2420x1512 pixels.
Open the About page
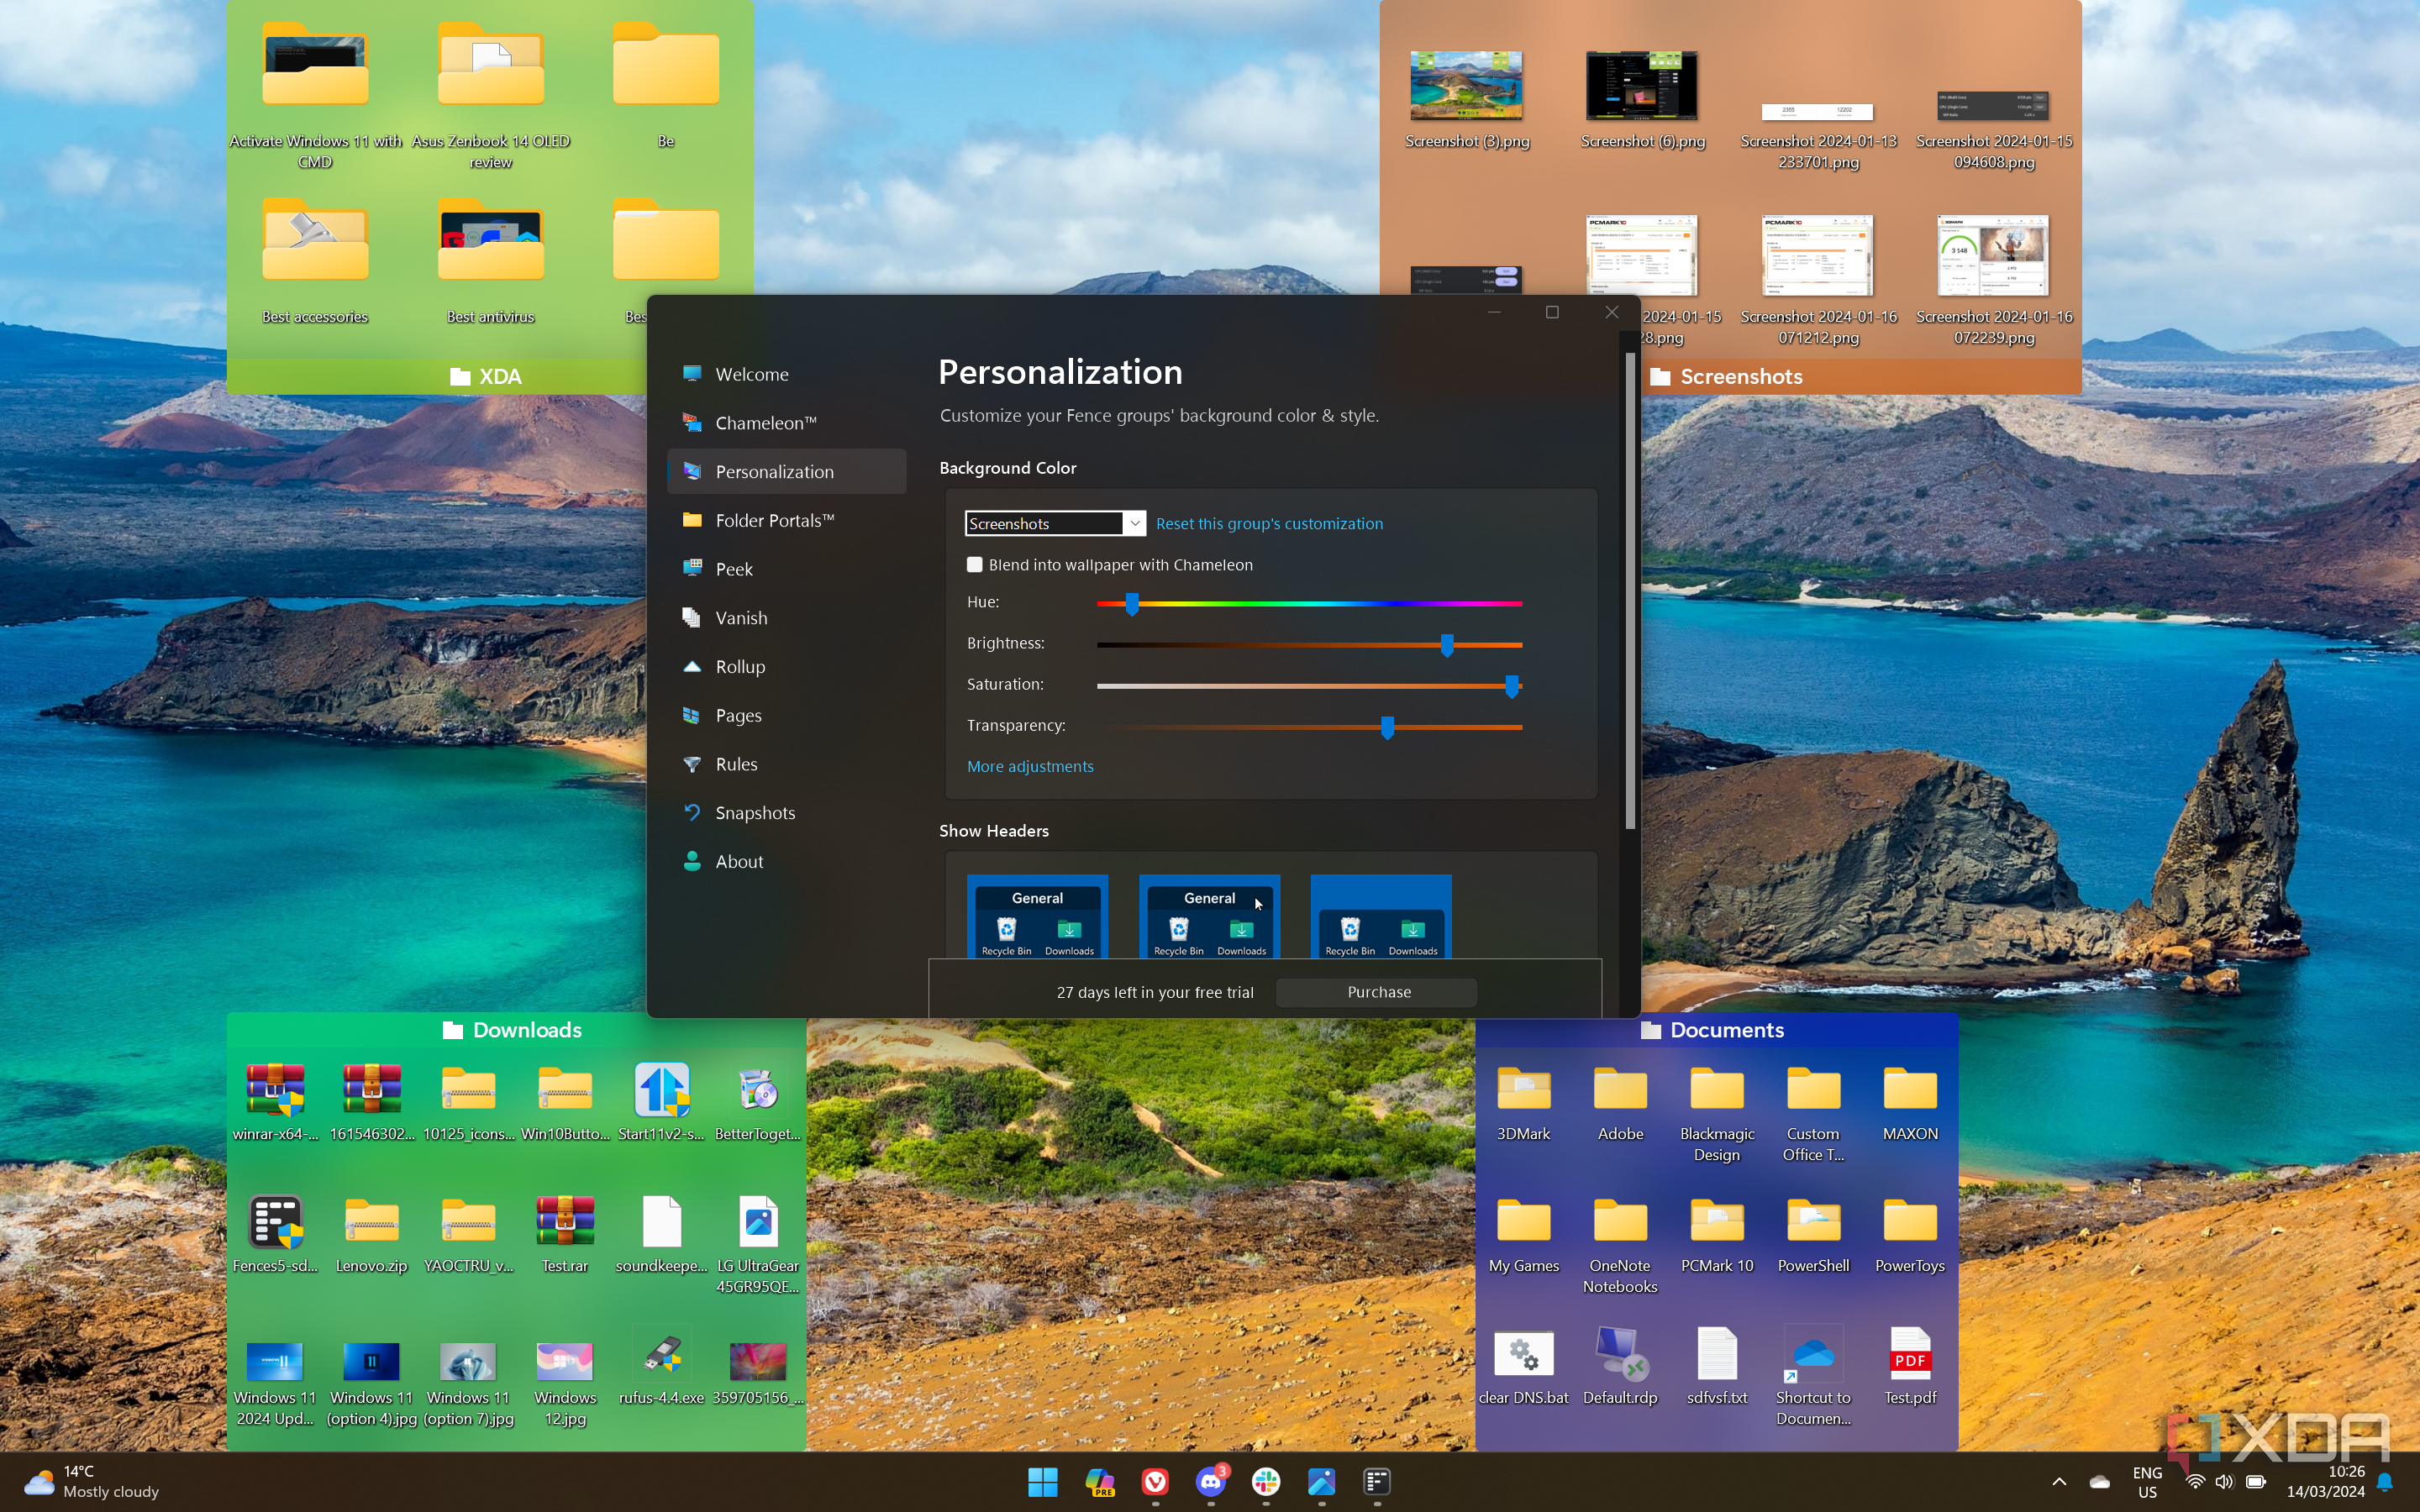point(787,862)
